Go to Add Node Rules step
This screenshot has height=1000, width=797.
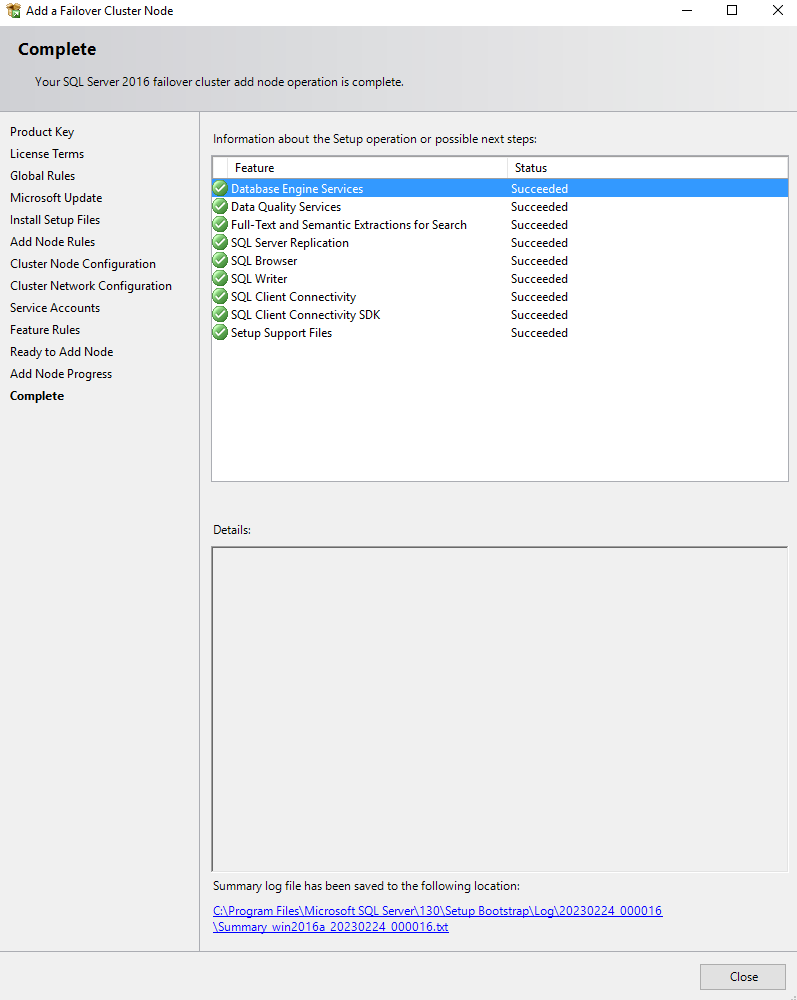[52, 242]
